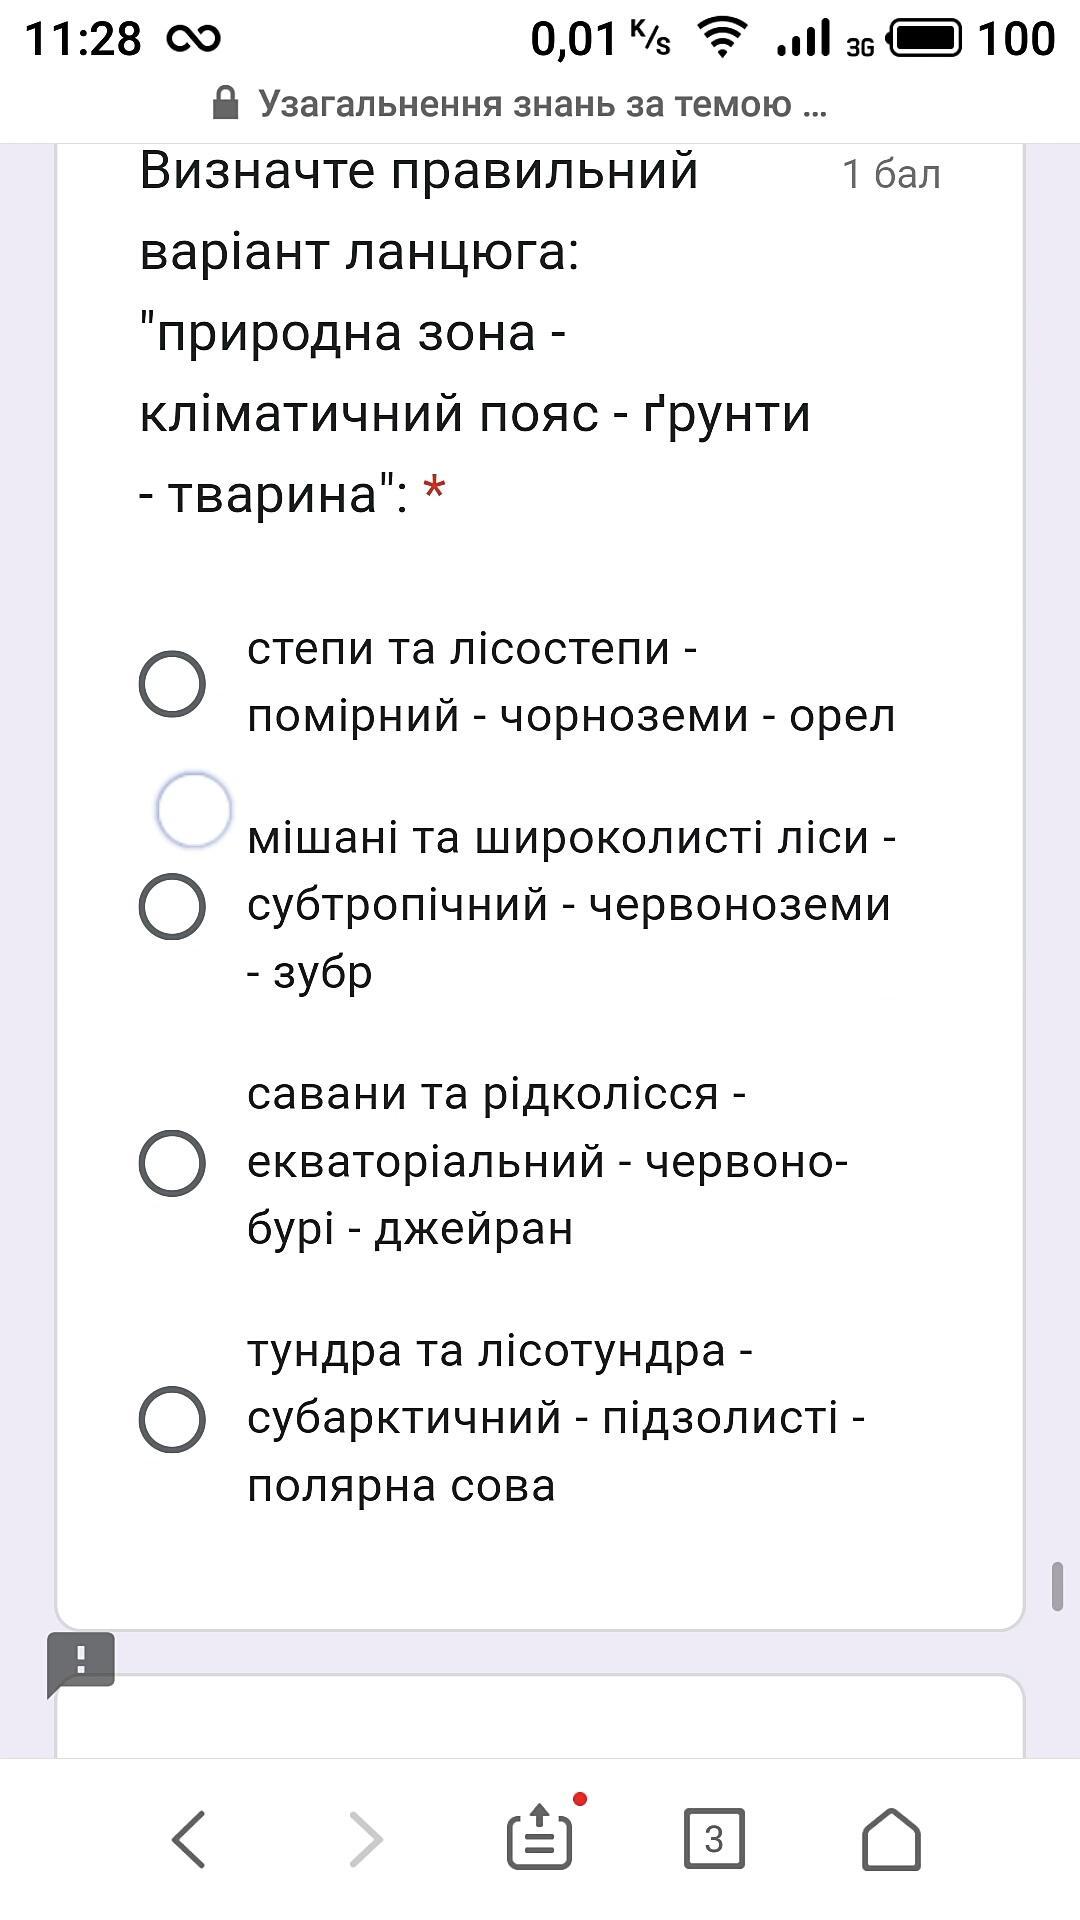Select the мішані та широколисті ліси option

click(172, 906)
